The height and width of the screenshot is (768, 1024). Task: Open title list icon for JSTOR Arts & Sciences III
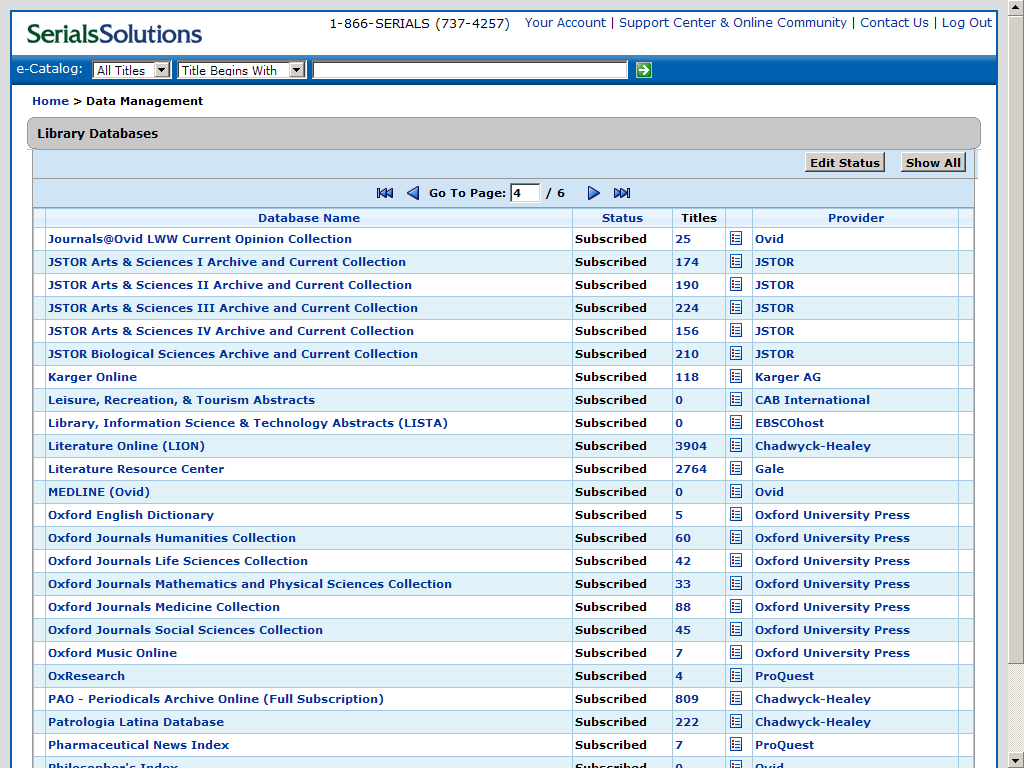(x=736, y=307)
